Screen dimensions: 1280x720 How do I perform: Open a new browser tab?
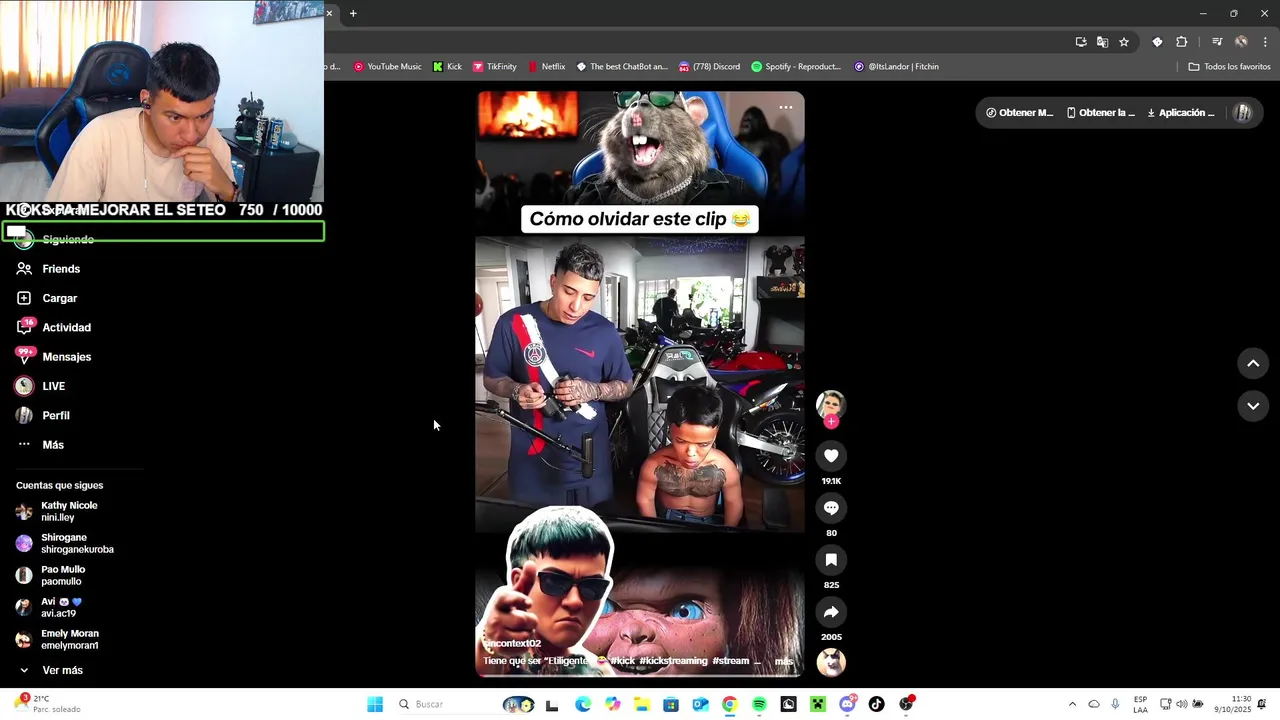click(x=353, y=13)
